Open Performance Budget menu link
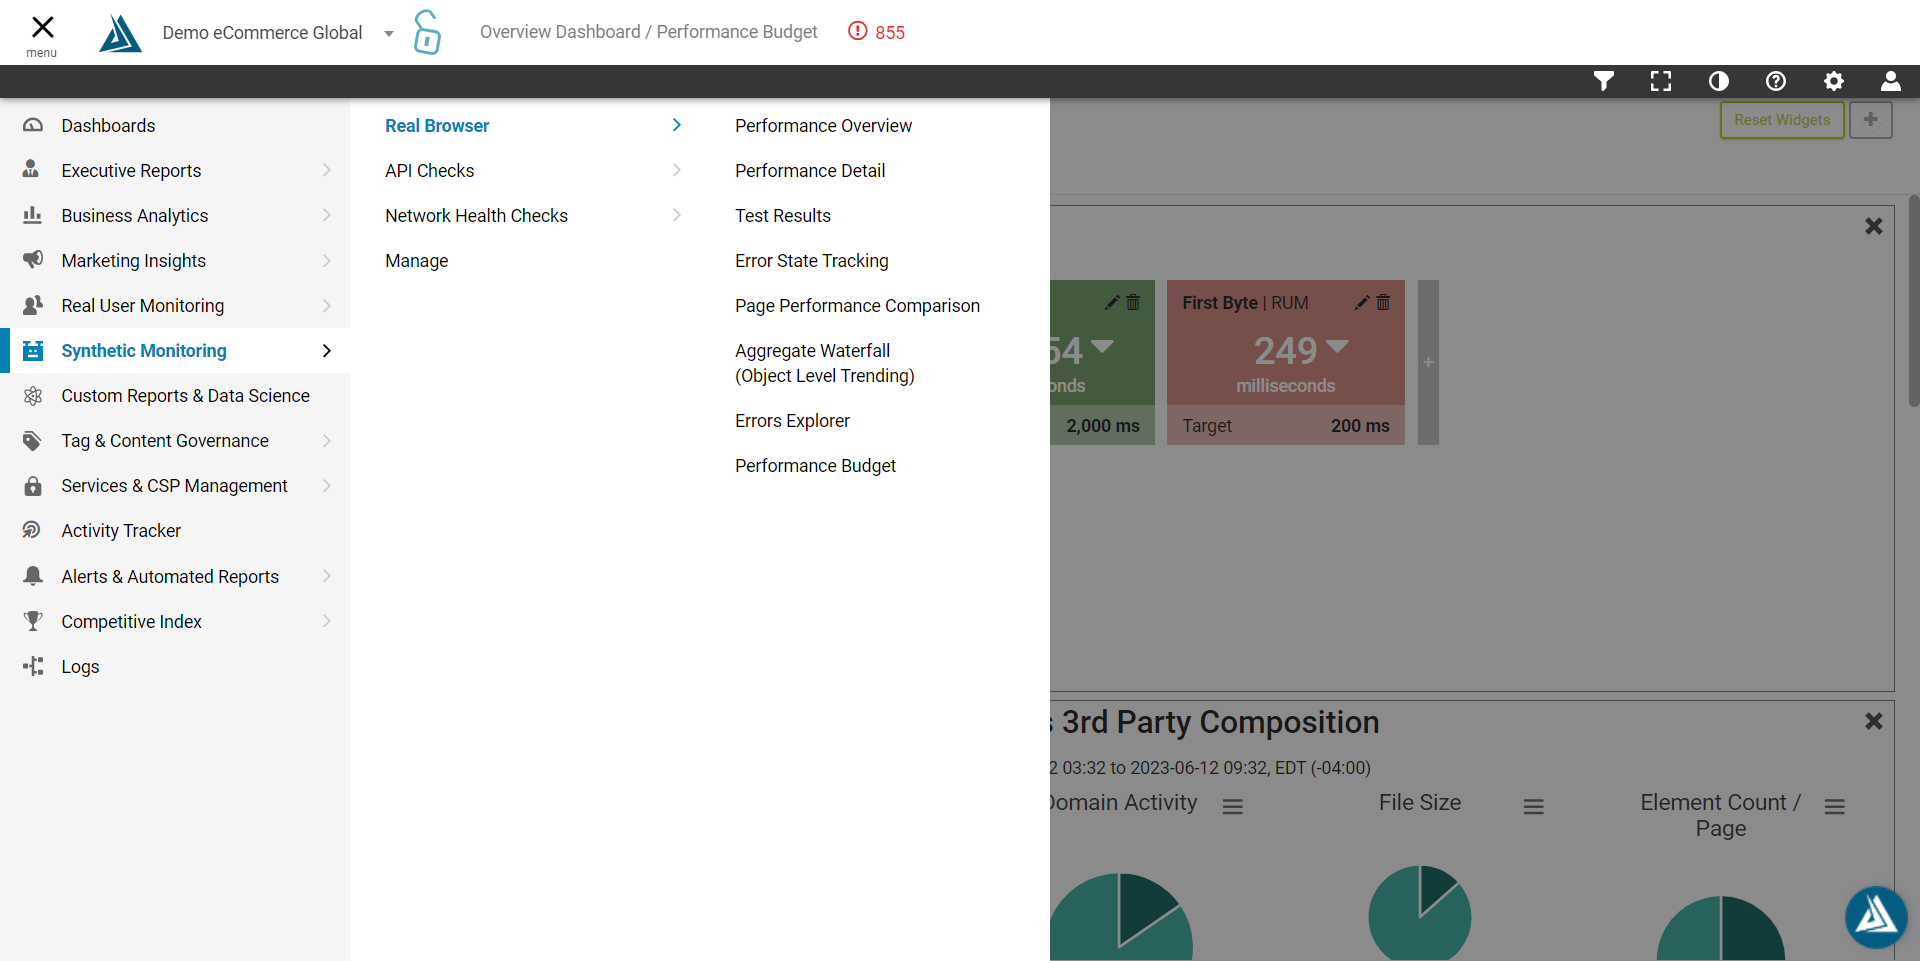Image resolution: width=1920 pixels, height=961 pixels. 815,466
